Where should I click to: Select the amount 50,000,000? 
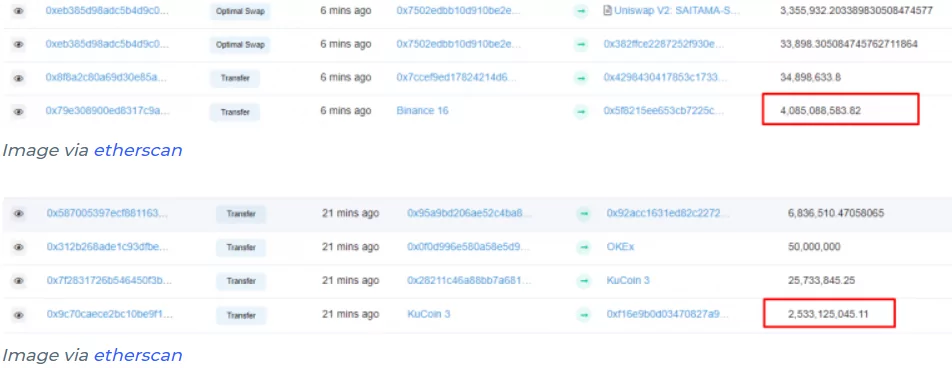814,247
